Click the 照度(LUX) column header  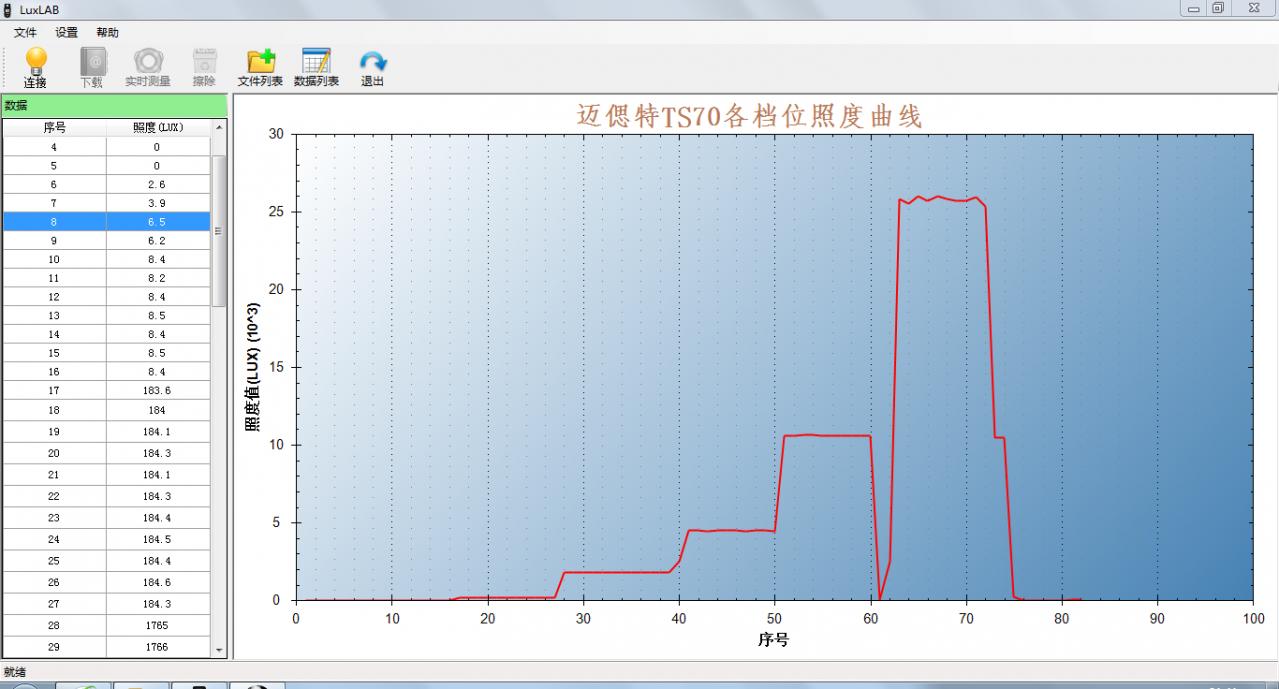click(x=155, y=127)
